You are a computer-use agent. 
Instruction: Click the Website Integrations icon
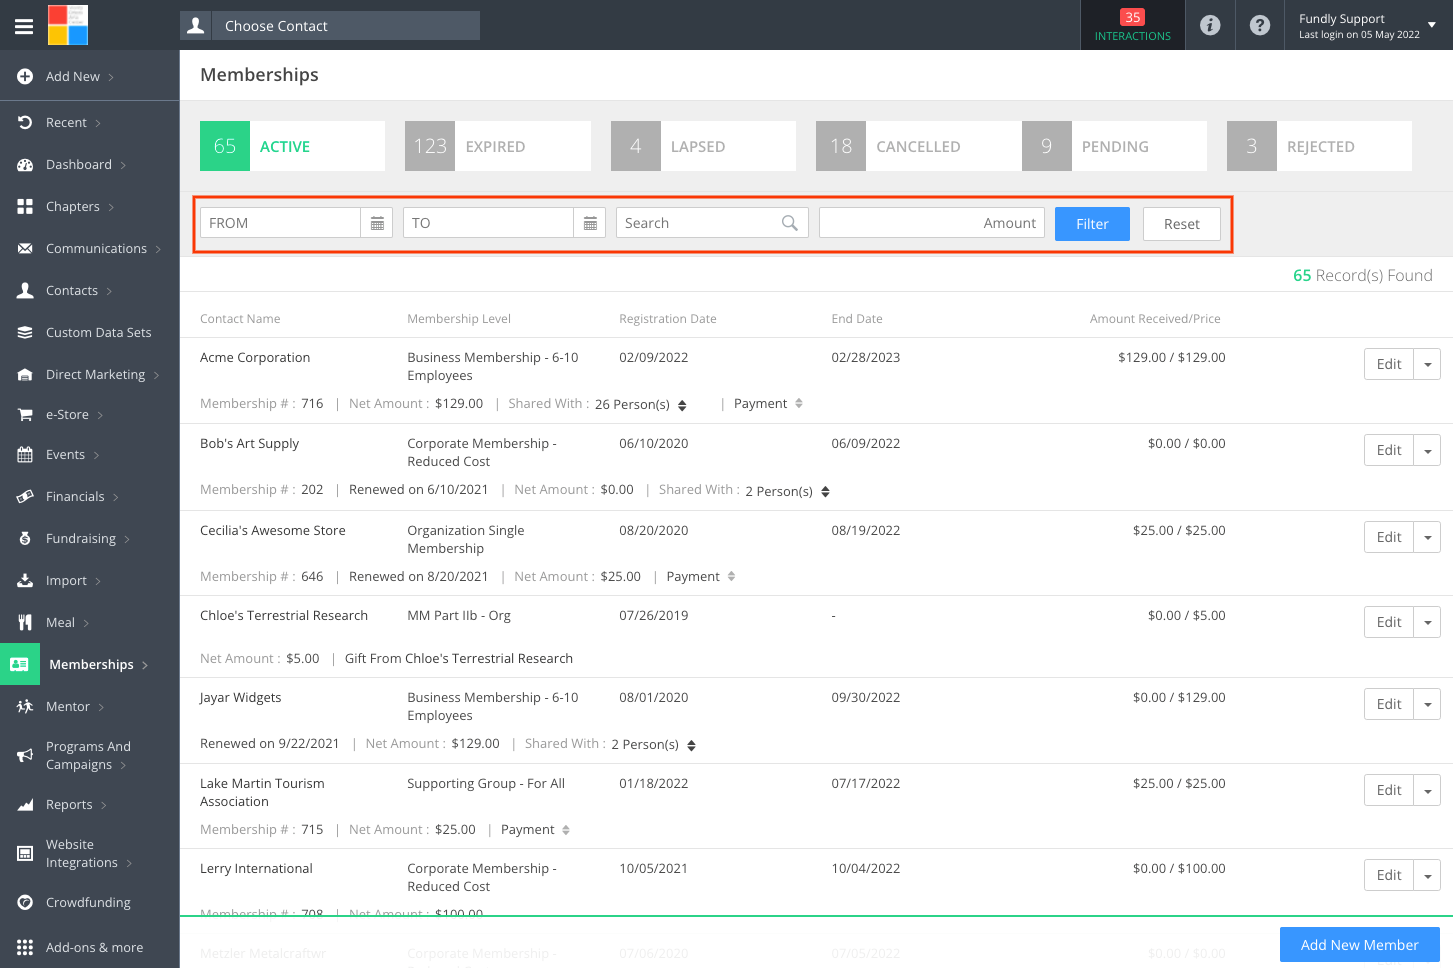click(x=25, y=853)
